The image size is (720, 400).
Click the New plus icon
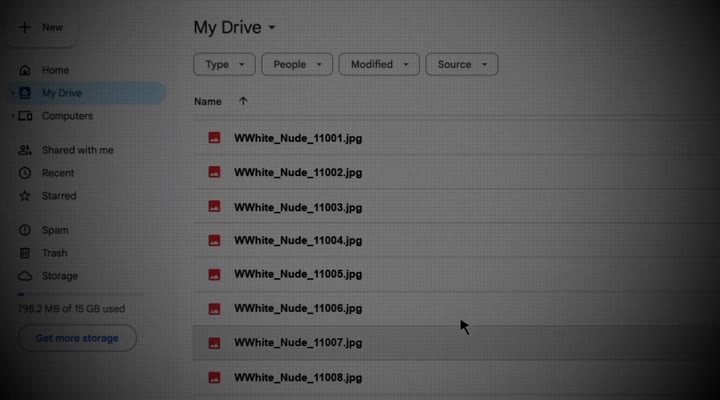pyautogui.click(x=24, y=27)
